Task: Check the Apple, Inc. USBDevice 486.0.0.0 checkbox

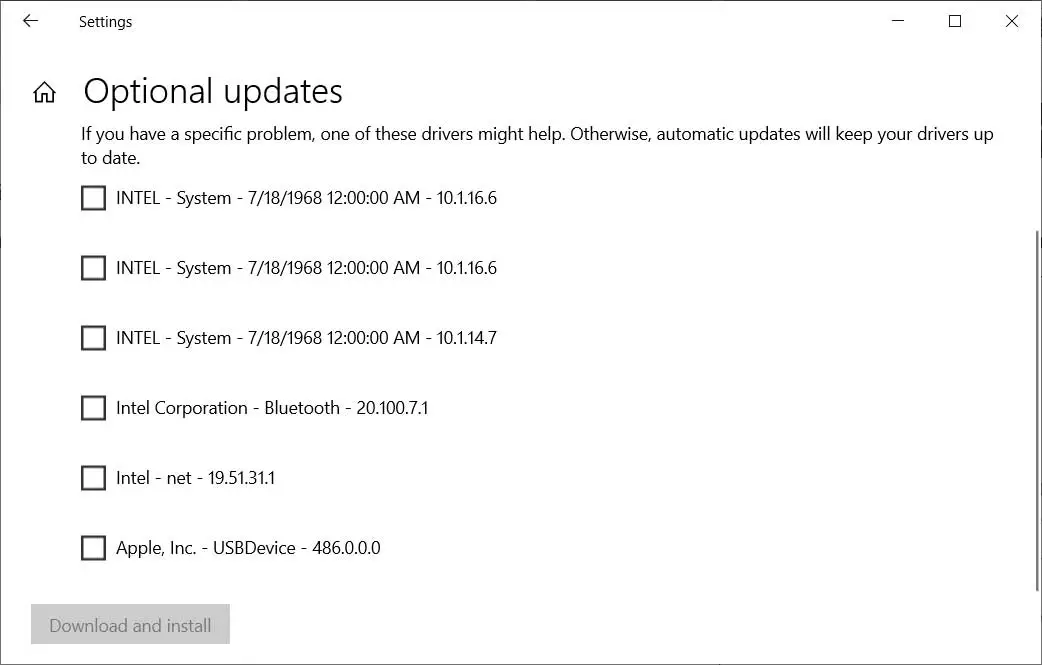Action: coord(93,548)
